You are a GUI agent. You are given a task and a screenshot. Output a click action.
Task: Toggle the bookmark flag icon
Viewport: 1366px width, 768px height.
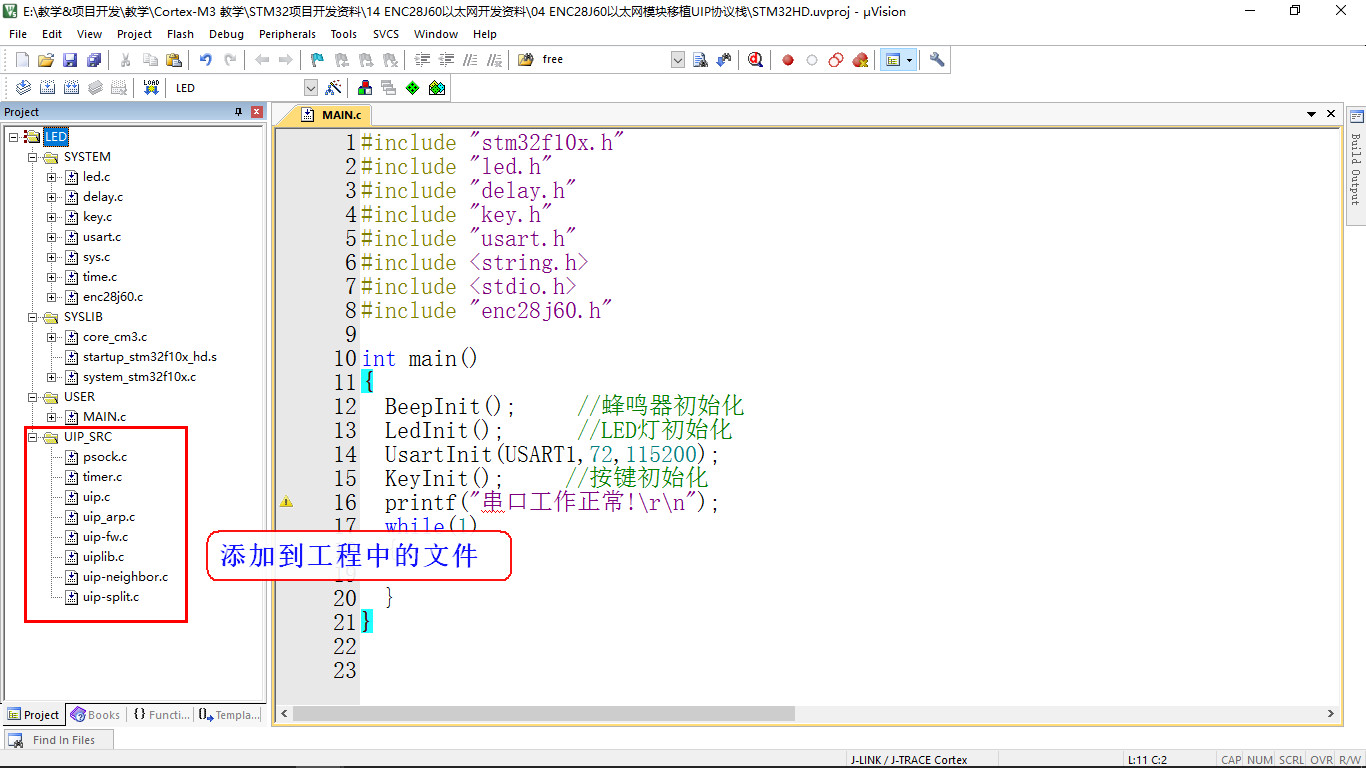click(317, 60)
